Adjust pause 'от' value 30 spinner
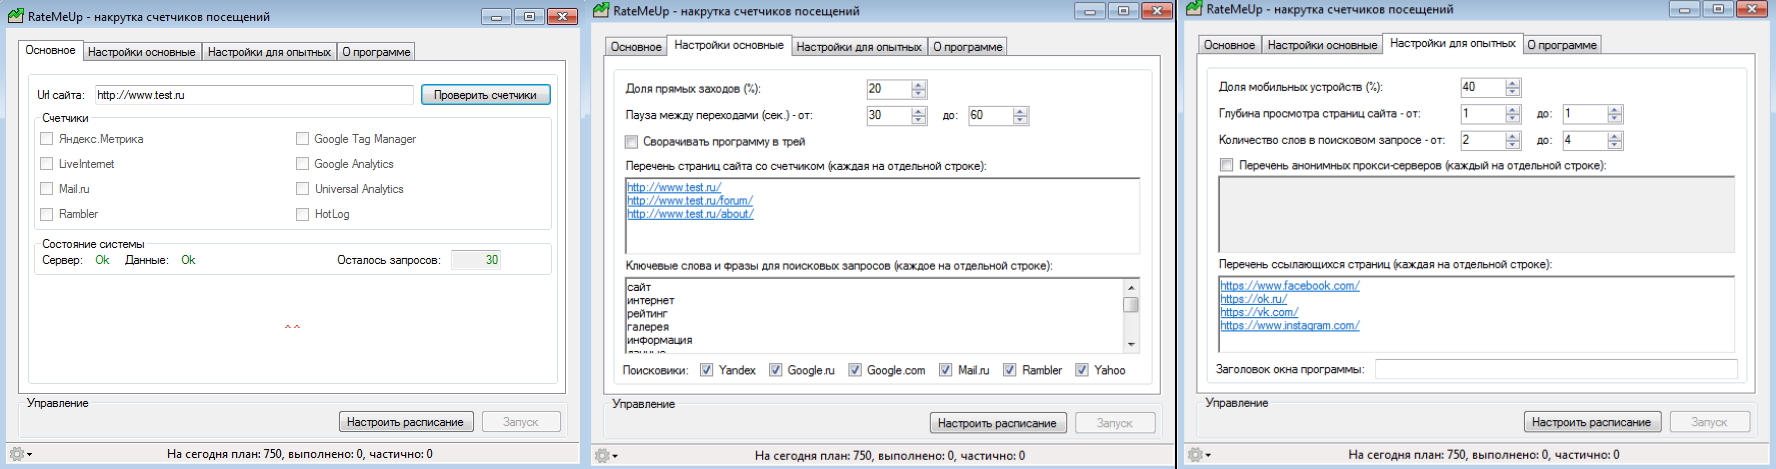Image resolution: width=1776 pixels, height=469 pixels. tap(919, 116)
